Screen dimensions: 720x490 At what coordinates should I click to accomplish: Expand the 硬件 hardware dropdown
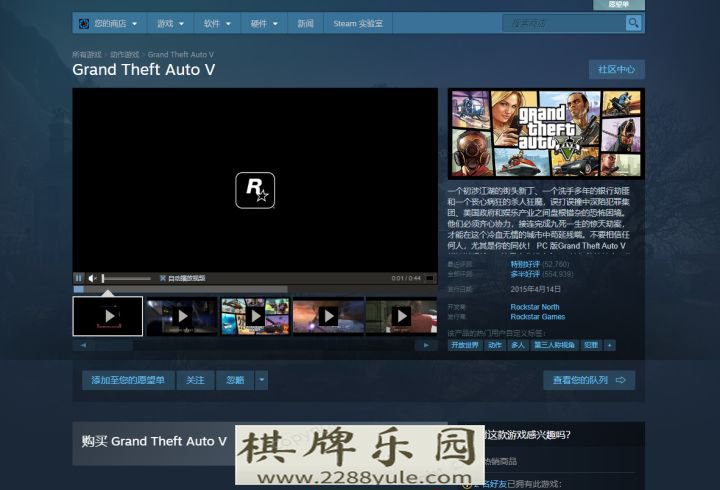coord(264,23)
